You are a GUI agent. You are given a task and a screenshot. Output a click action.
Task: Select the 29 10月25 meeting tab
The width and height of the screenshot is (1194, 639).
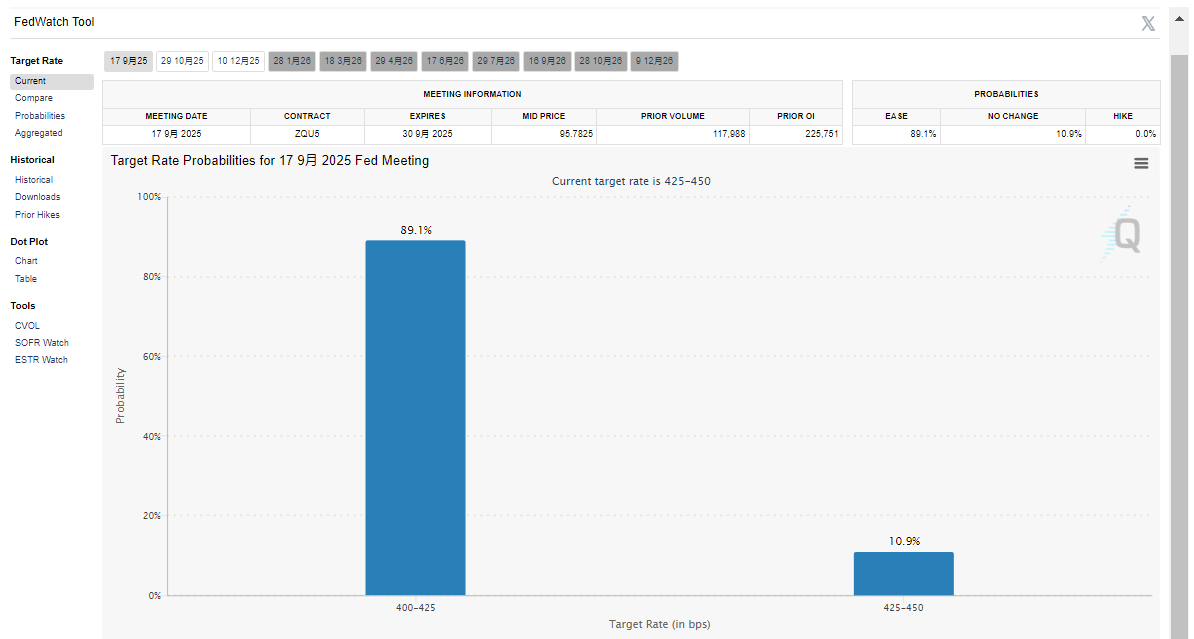pyautogui.click(x=182, y=61)
